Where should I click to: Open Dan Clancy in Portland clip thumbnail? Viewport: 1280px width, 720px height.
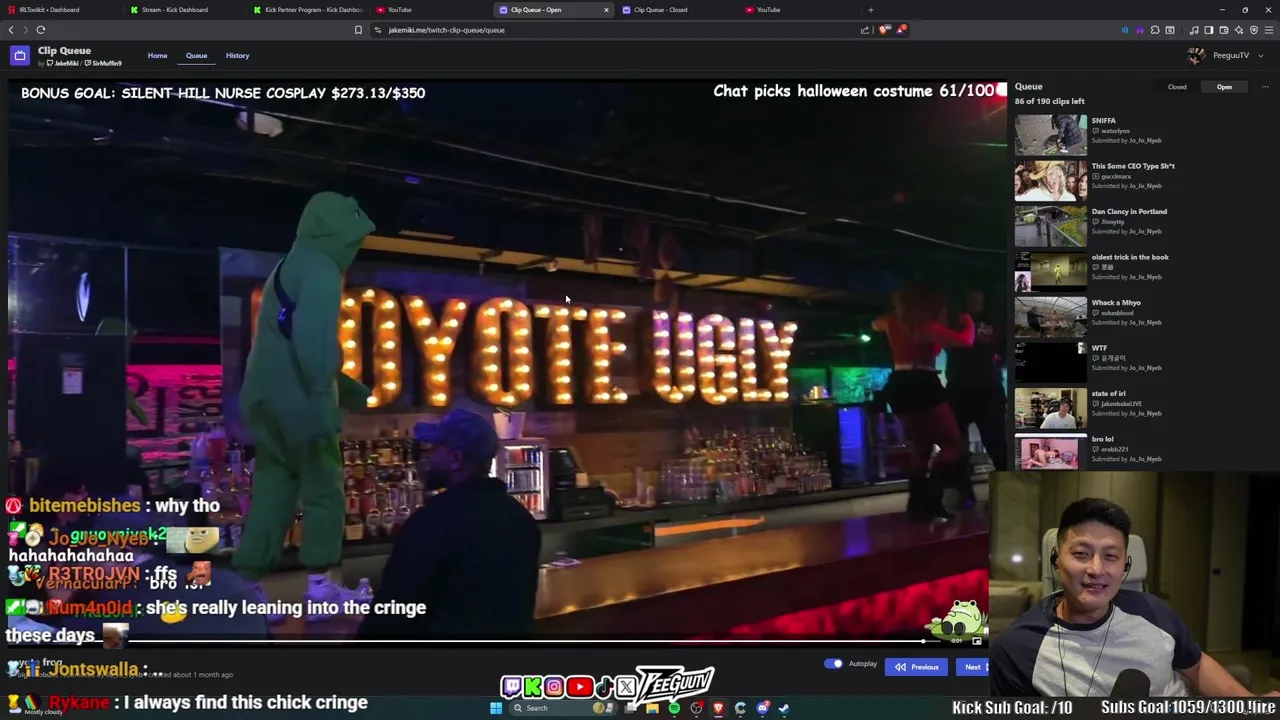(x=1050, y=226)
